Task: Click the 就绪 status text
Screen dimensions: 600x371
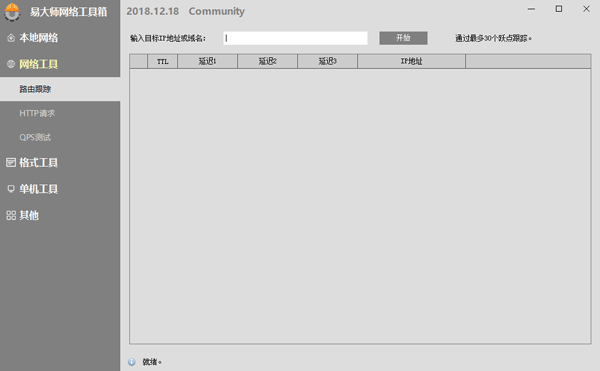Action: click(x=152, y=362)
